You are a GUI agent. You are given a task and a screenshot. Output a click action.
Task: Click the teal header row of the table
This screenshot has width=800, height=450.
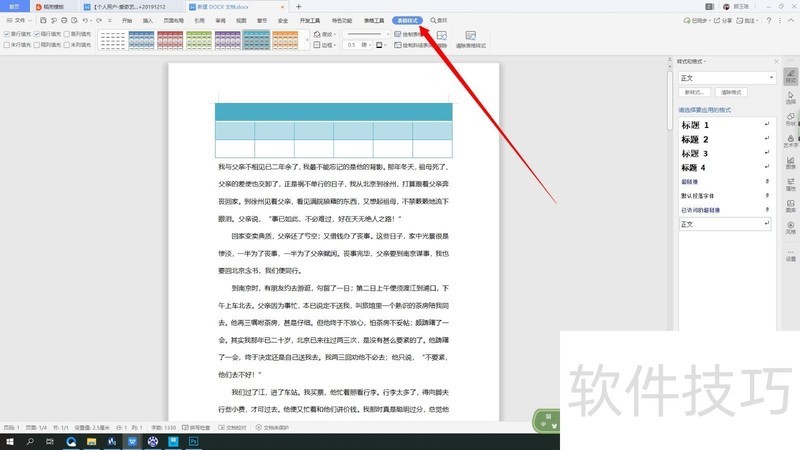(334, 112)
